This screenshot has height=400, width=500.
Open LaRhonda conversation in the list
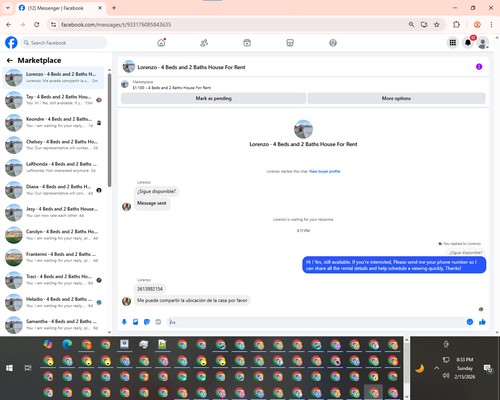tap(53, 167)
